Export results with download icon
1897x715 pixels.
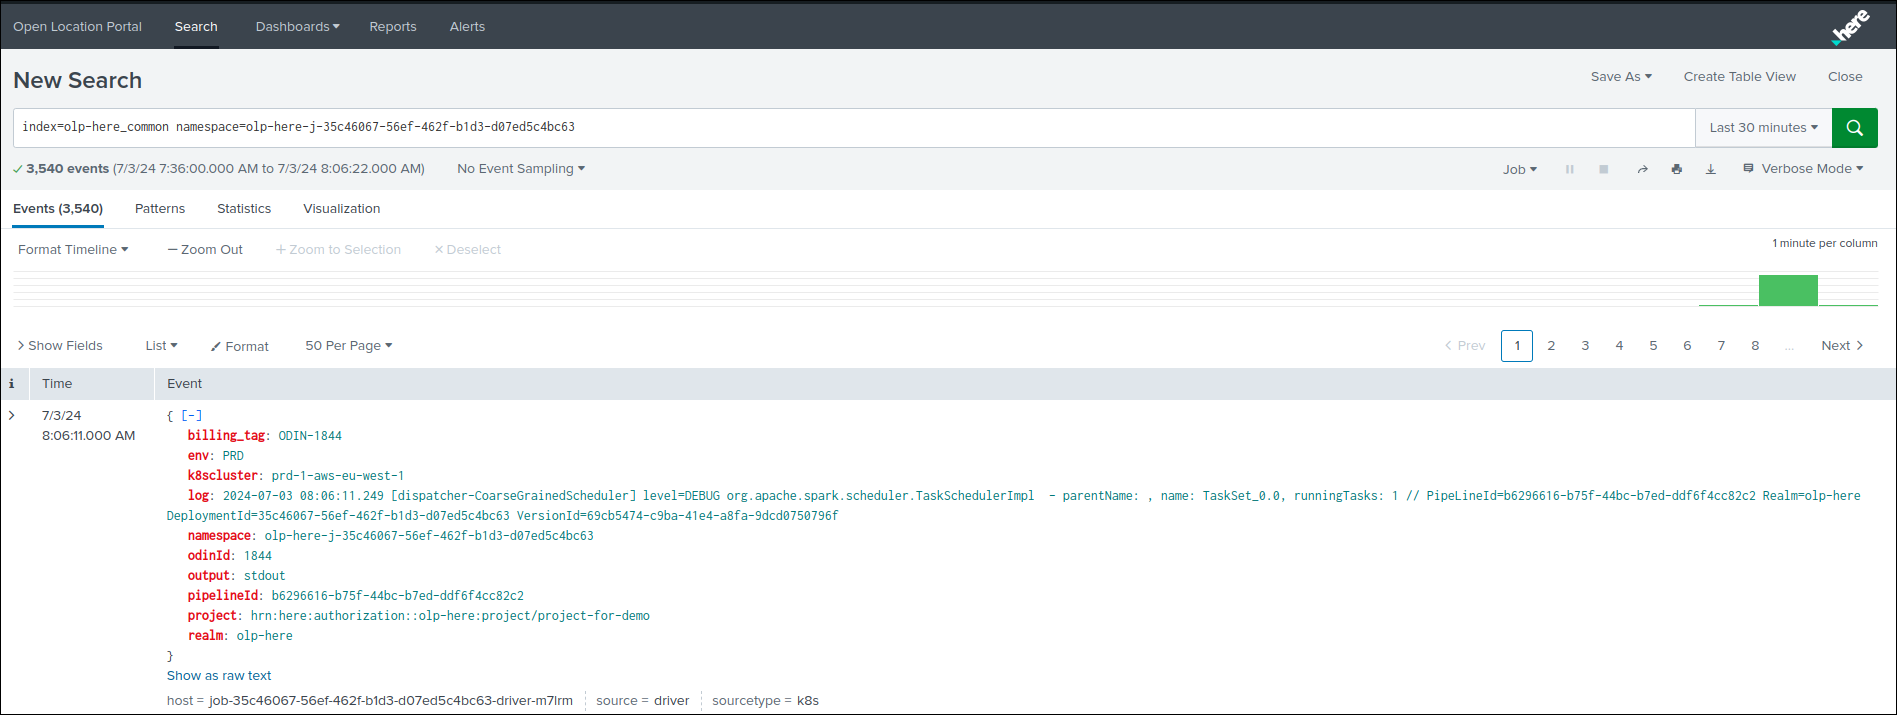[x=1711, y=170]
